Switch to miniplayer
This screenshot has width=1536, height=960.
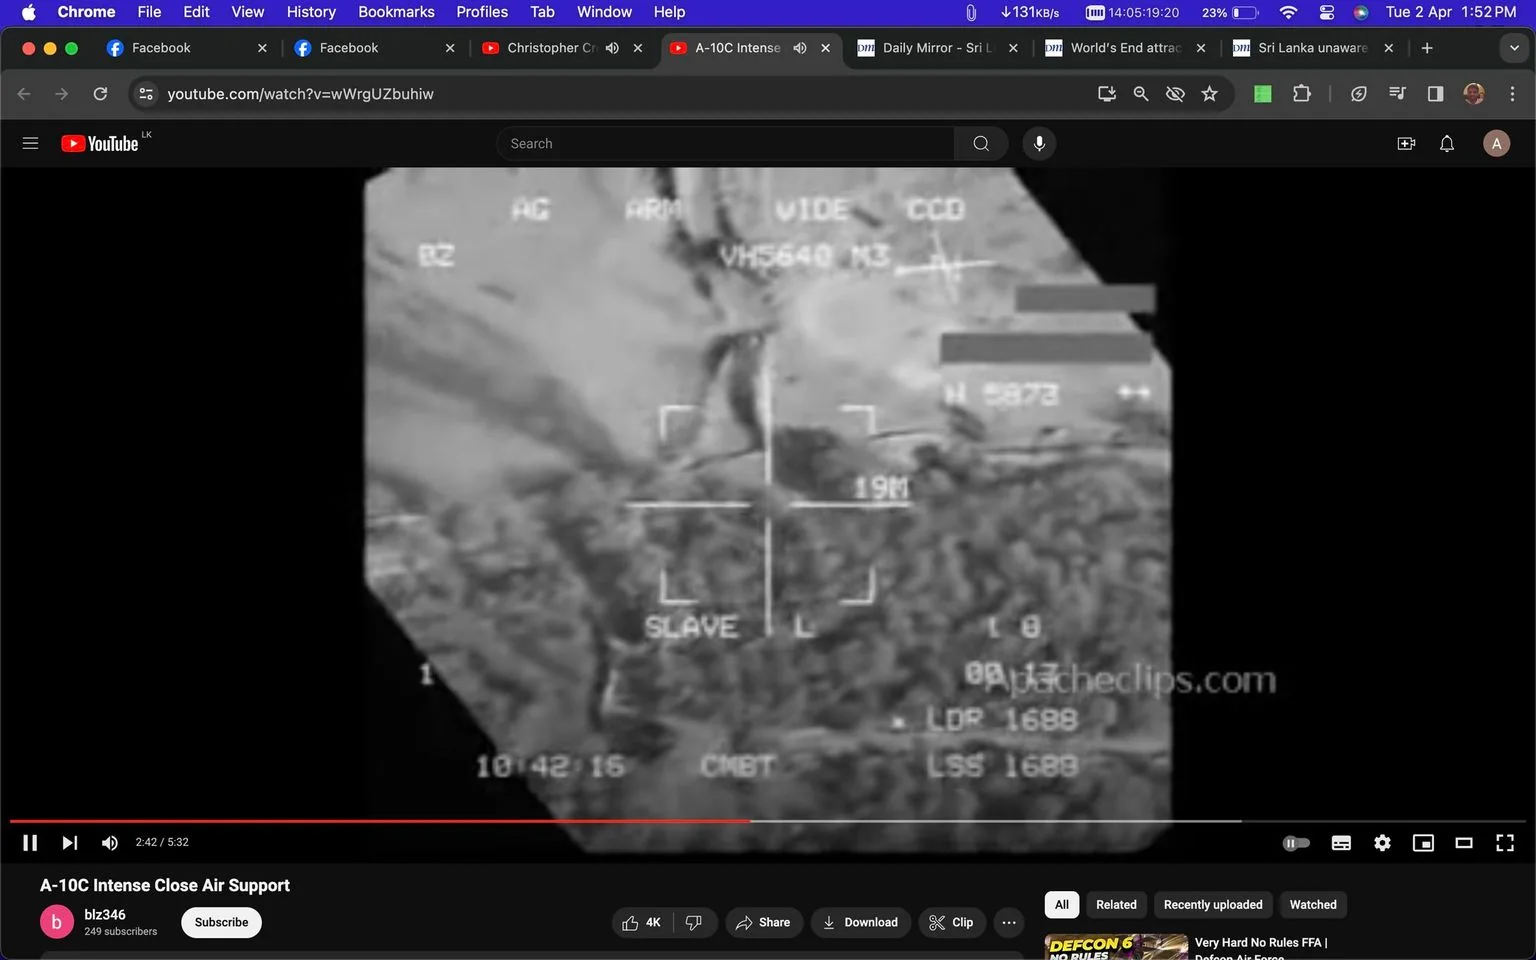click(x=1423, y=843)
